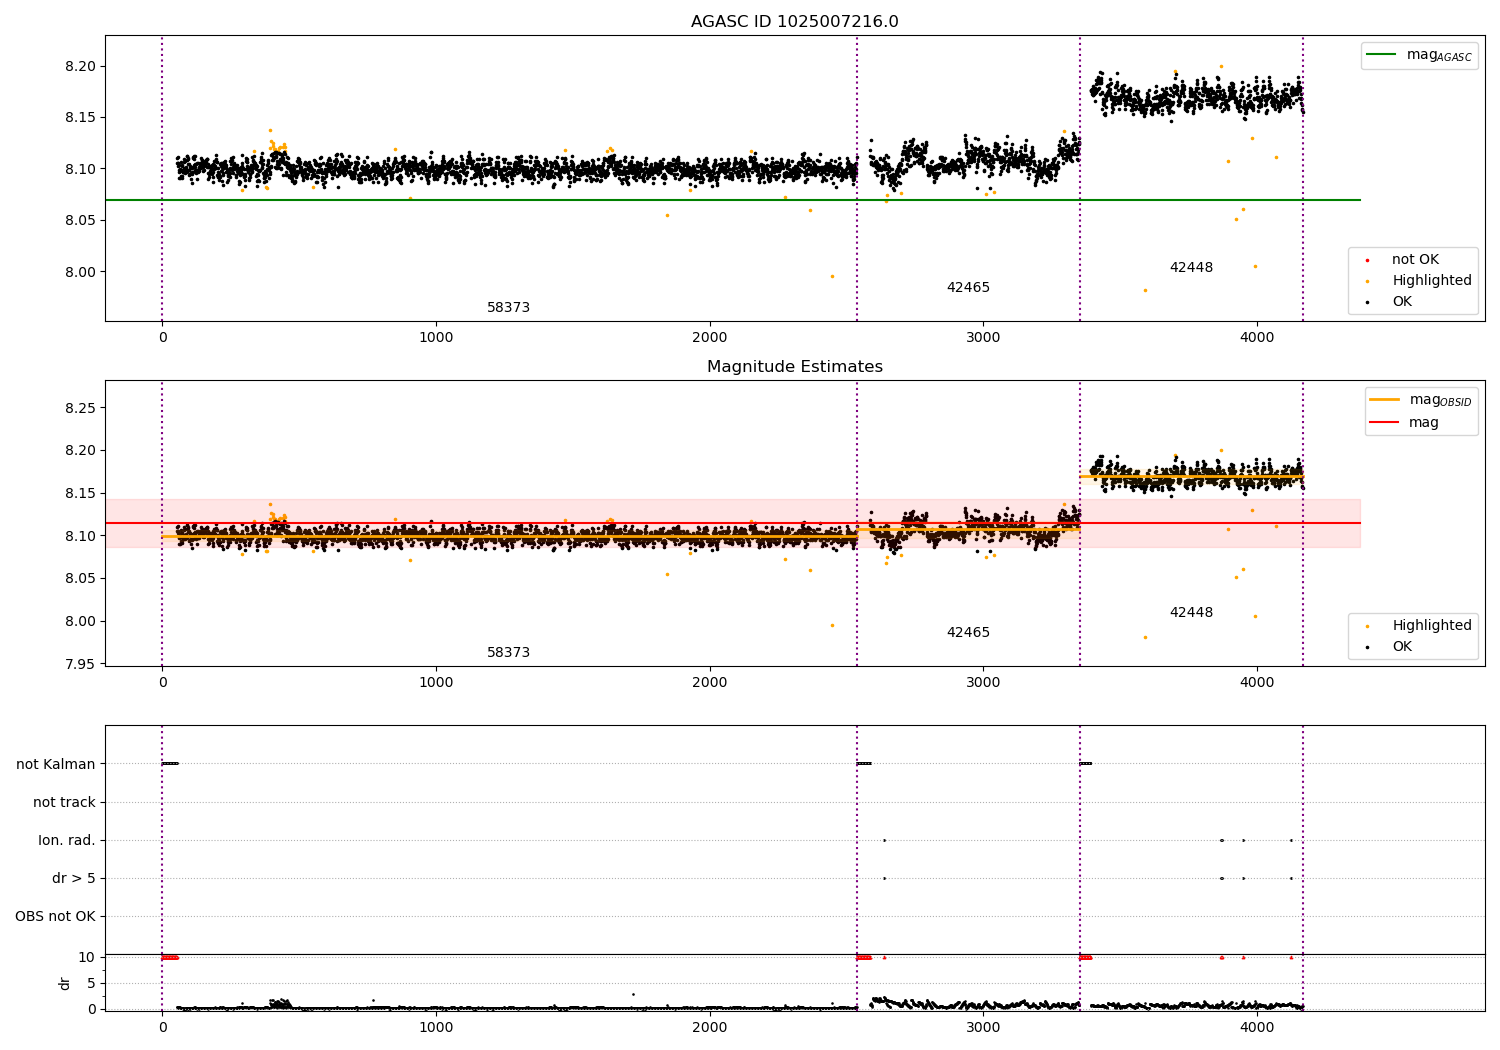The width and height of the screenshot is (1500, 1050).
Task: Click the "8.20" y-tick in the top plot
Action: pyautogui.click(x=80, y=66)
